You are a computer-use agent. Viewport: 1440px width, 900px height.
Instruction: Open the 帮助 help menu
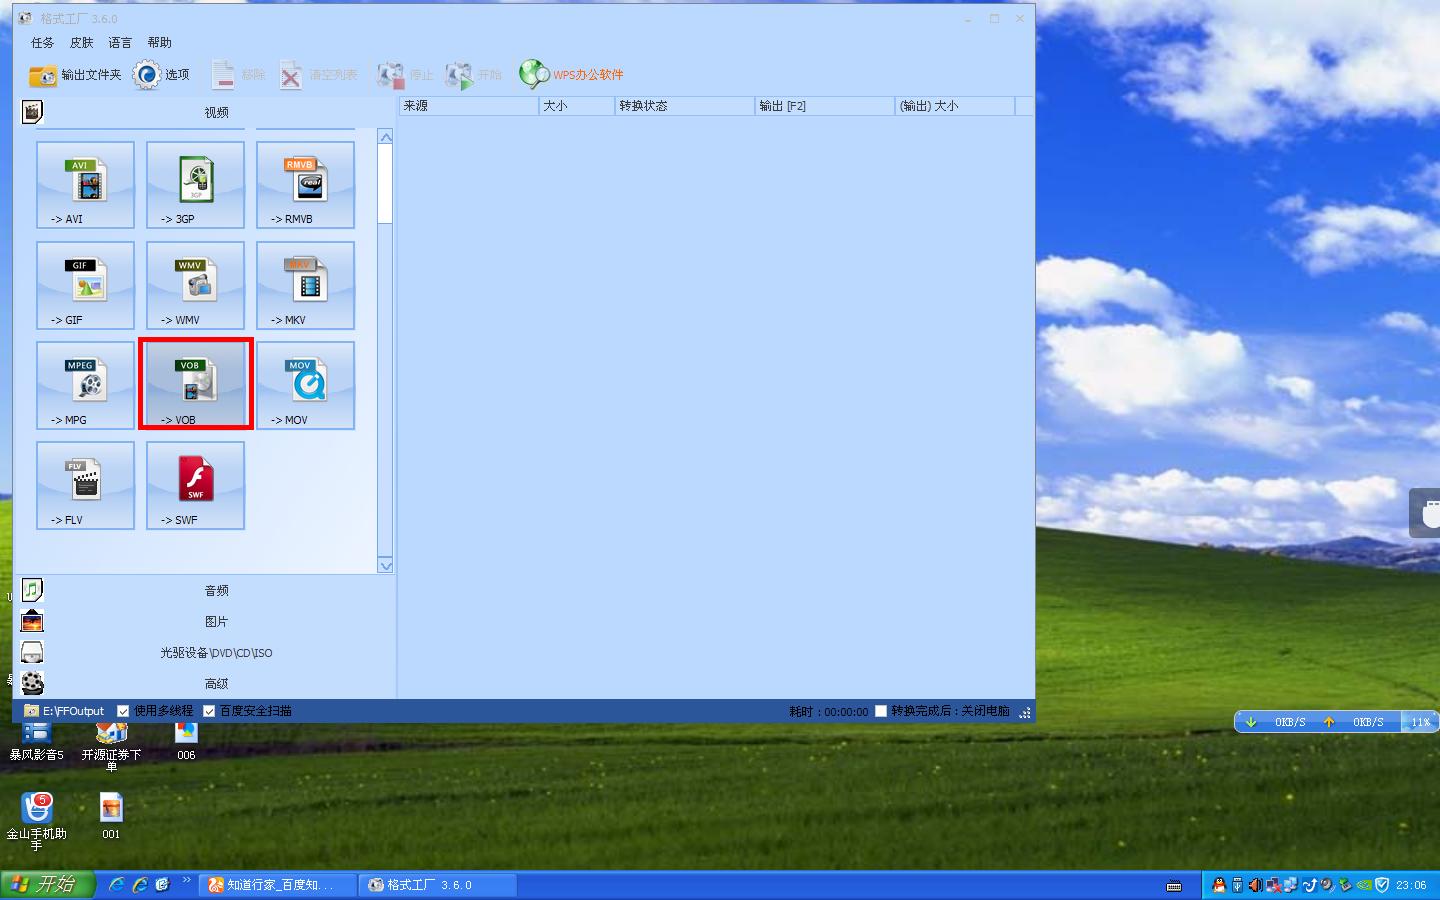click(x=160, y=42)
